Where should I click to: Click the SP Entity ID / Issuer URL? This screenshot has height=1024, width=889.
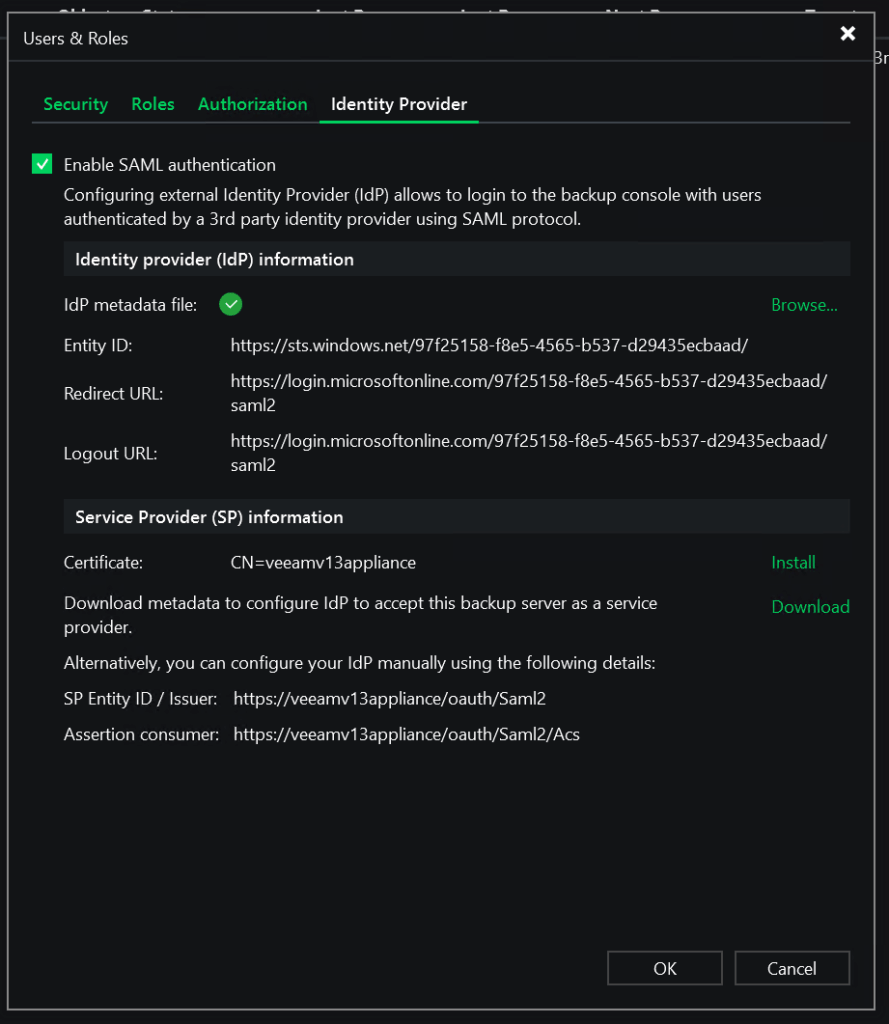point(389,699)
